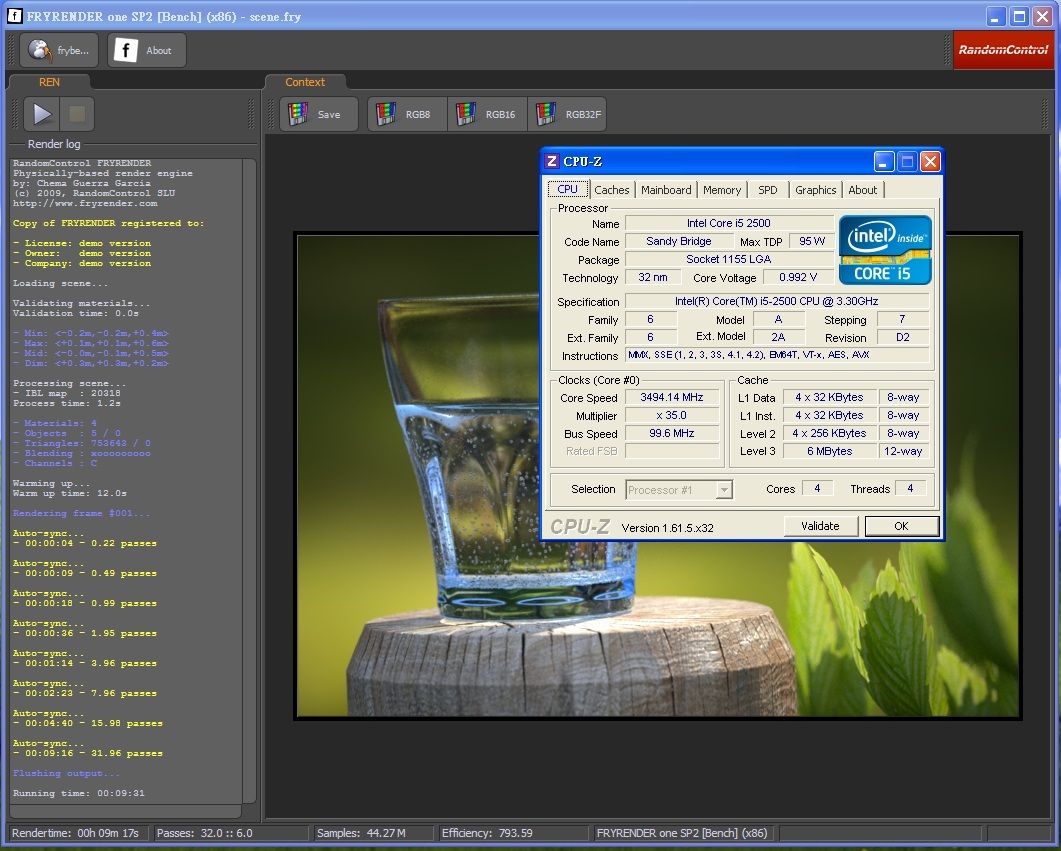Click the Triangles line in render log

click(82, 443)
